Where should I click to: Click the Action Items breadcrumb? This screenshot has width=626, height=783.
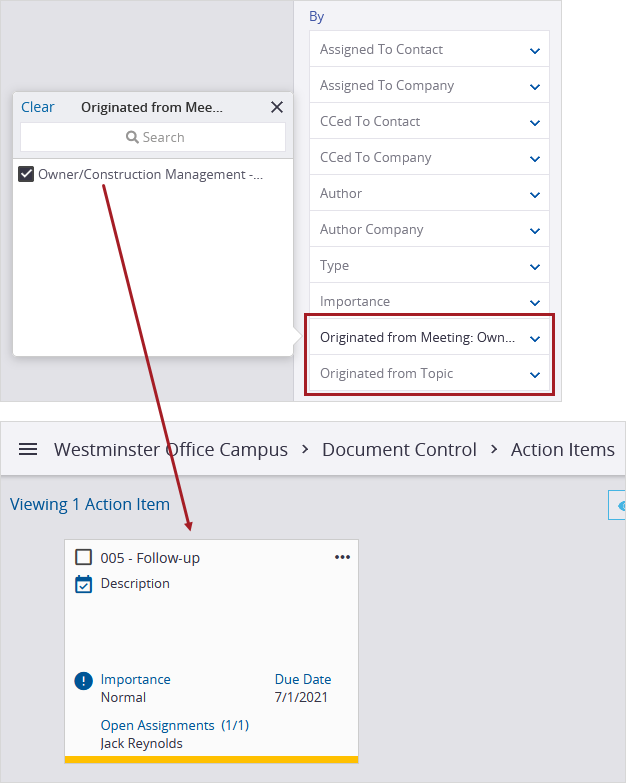click(563, 449)
